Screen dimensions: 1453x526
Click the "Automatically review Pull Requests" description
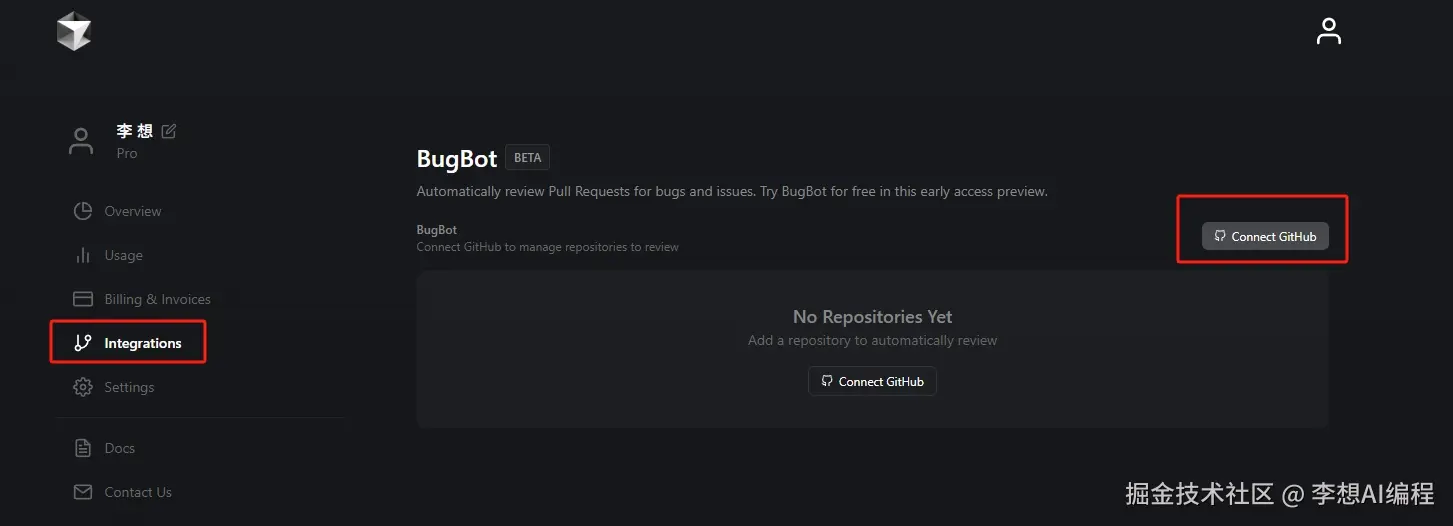732,191
